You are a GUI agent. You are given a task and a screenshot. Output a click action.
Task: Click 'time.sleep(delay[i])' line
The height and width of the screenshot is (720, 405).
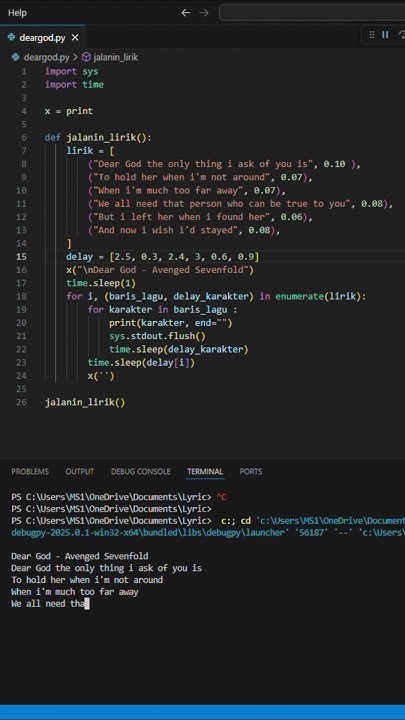[141, 363]
